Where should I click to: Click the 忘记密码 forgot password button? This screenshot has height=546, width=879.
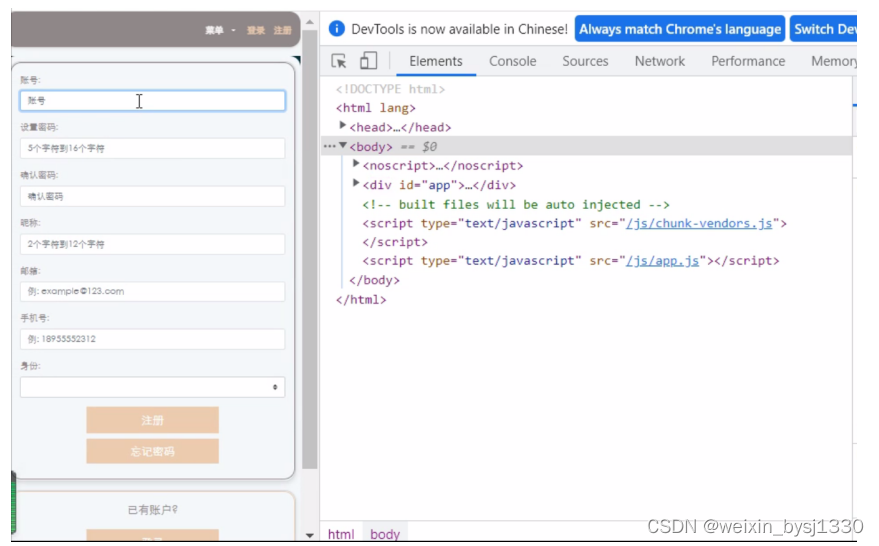click(x=152, y=451)
